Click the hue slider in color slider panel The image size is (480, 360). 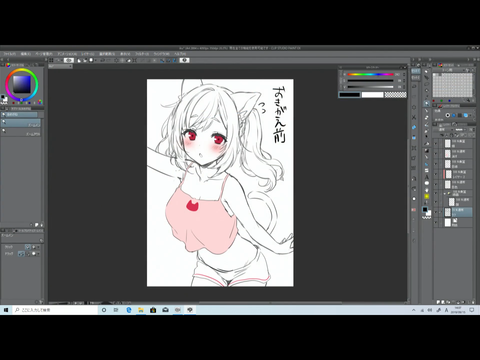[370, 74]
